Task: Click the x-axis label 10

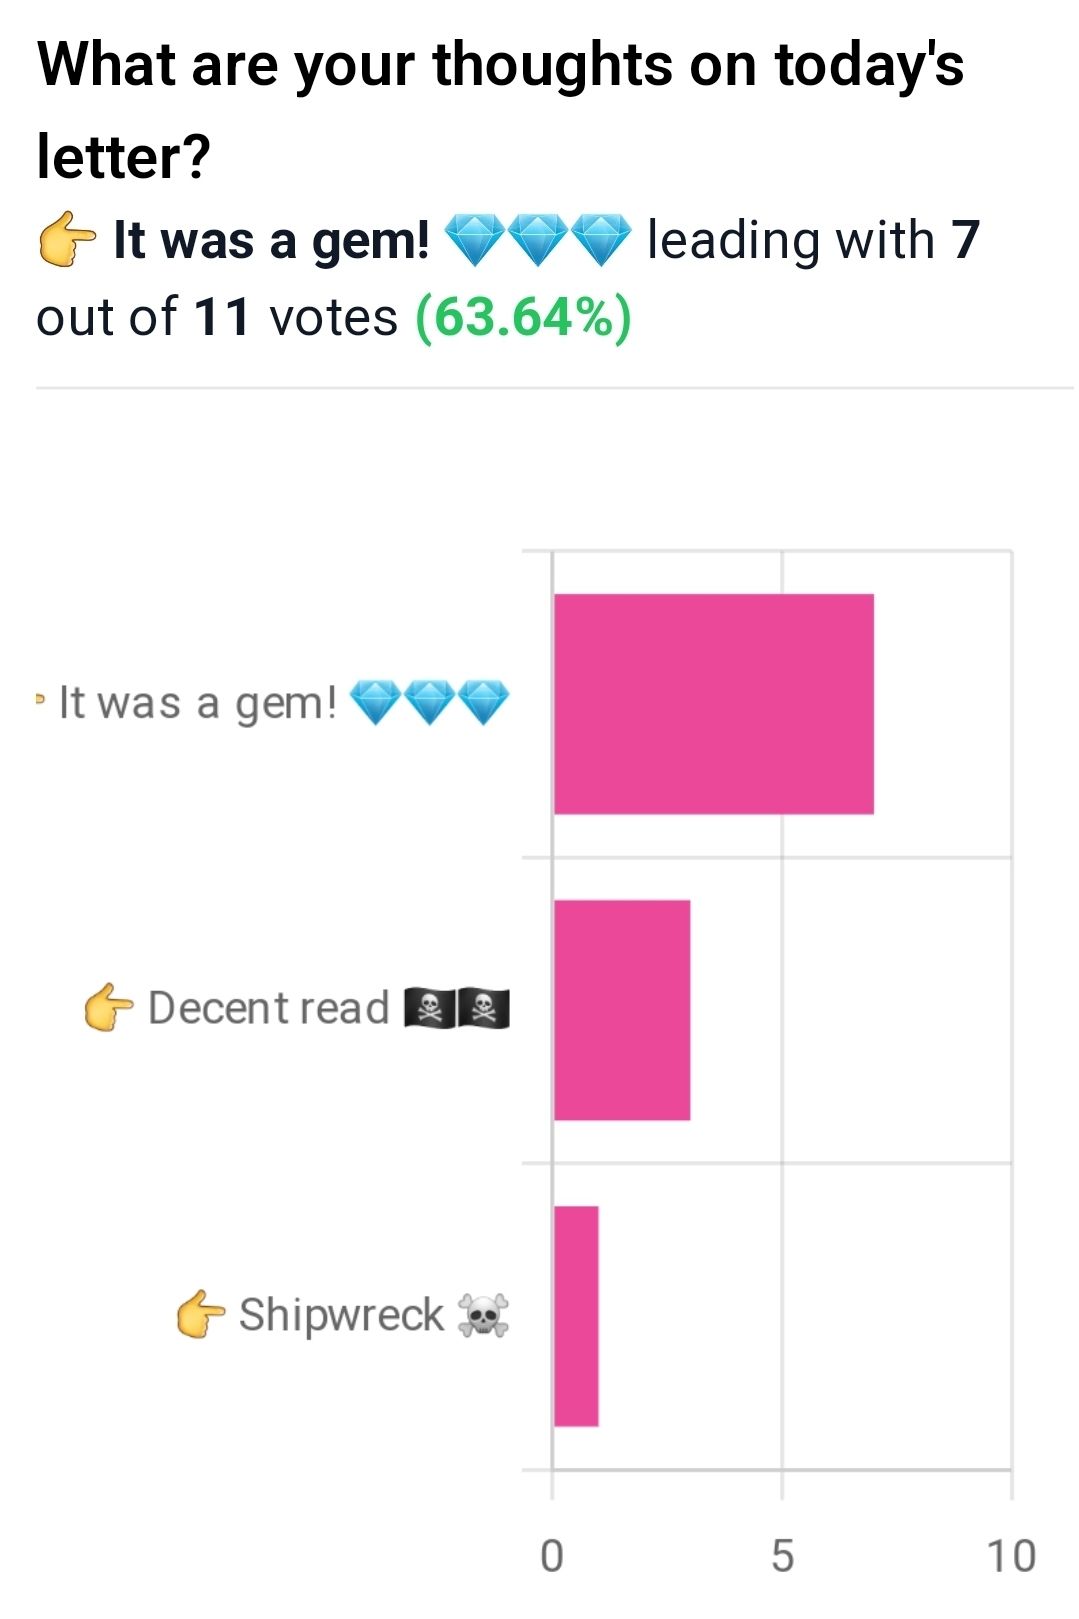Action: coord(1011,1557)
